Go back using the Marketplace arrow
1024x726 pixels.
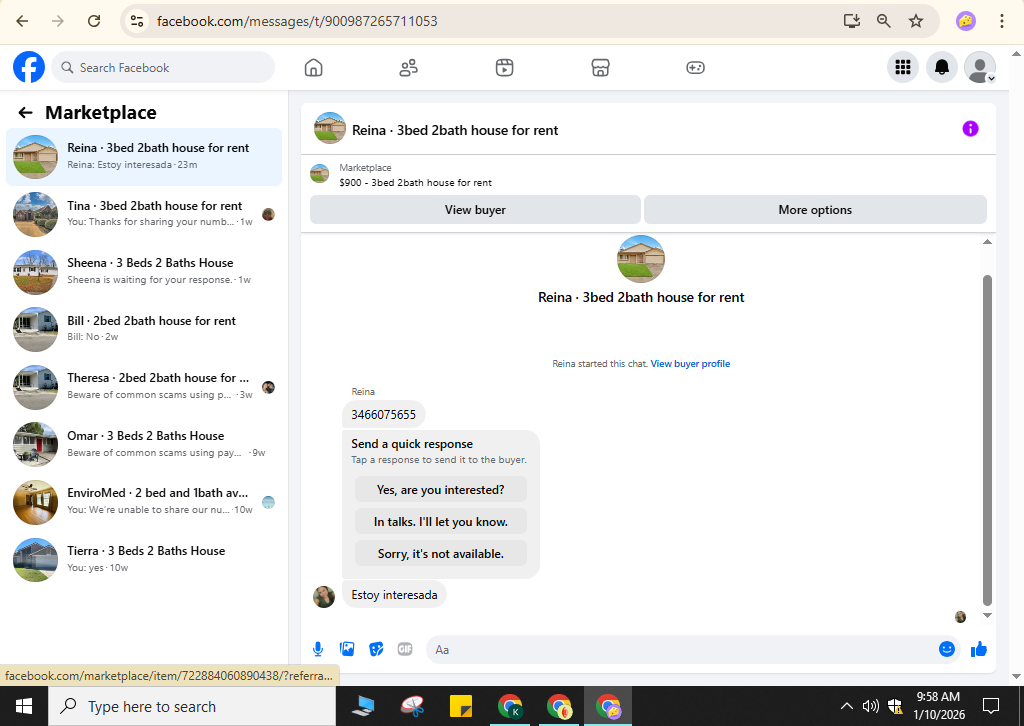point(25,113)
